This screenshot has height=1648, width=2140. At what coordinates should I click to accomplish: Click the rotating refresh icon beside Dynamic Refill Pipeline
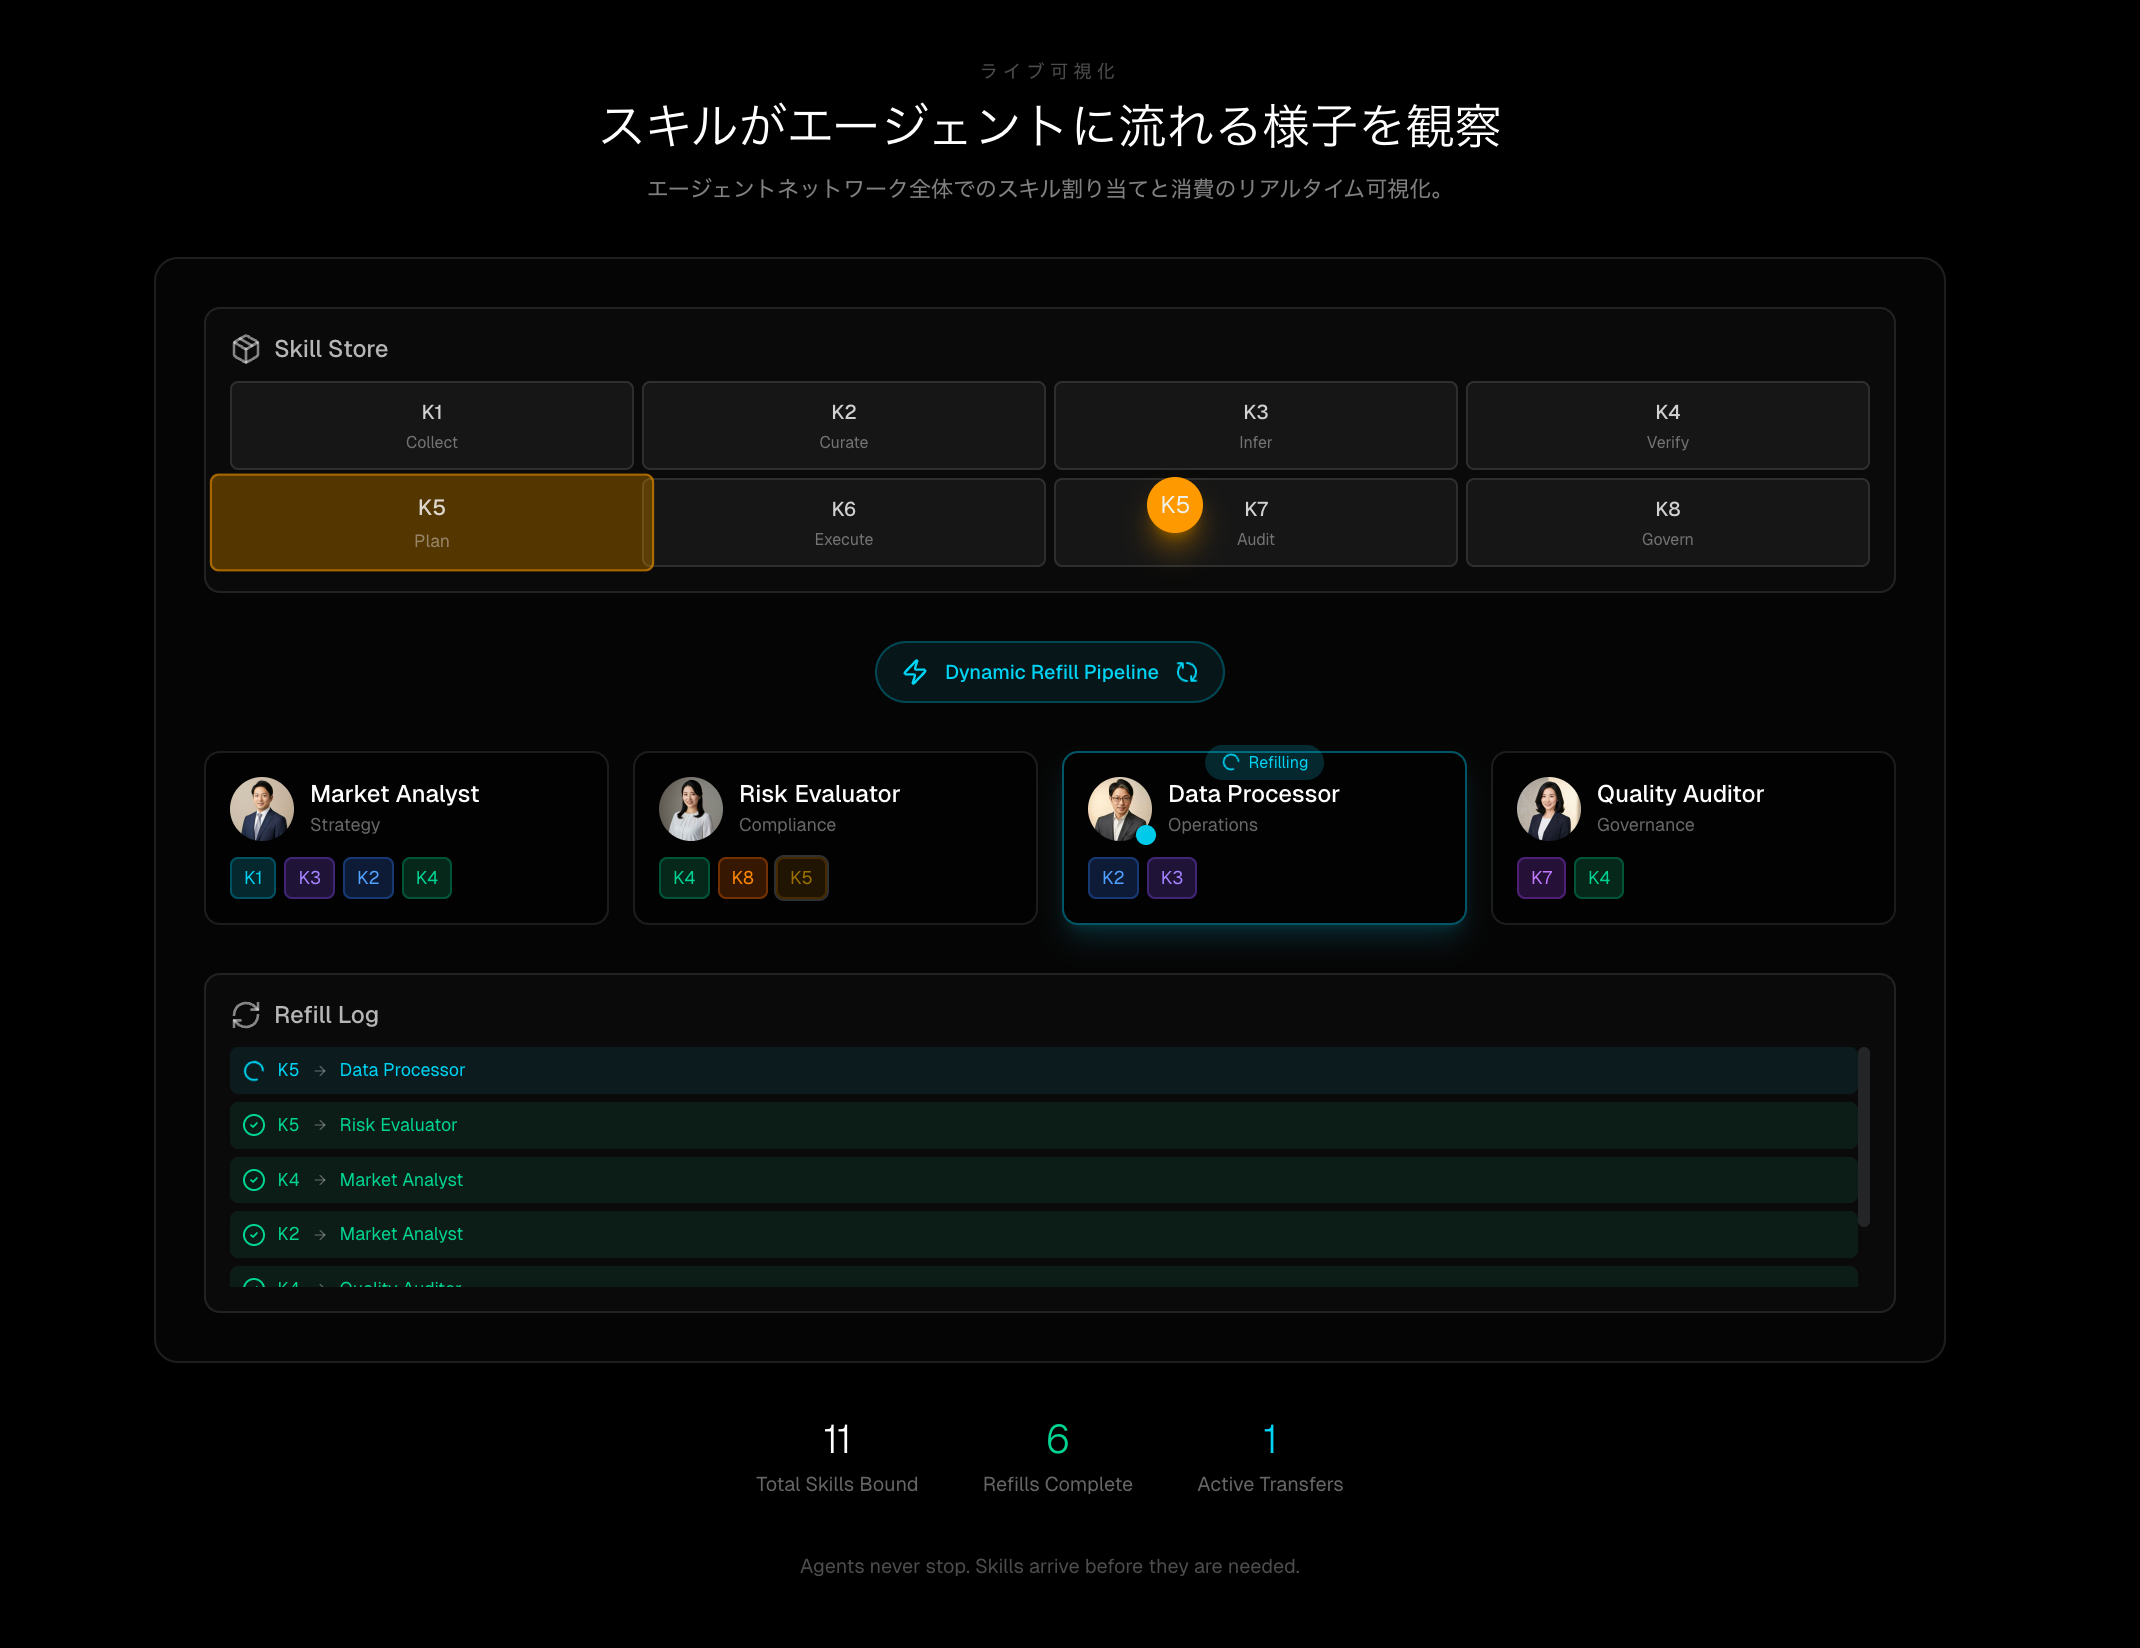(1187, 672)
